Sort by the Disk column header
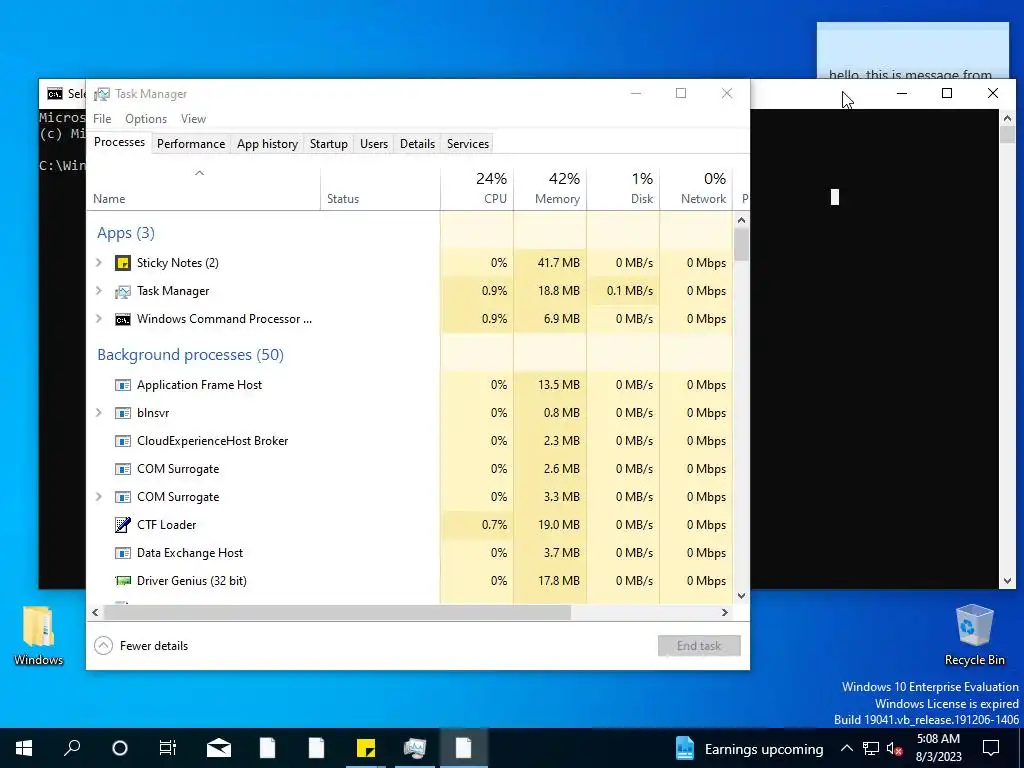The height and width of the screenshot is (768, 1024). [x=623, y=189]
